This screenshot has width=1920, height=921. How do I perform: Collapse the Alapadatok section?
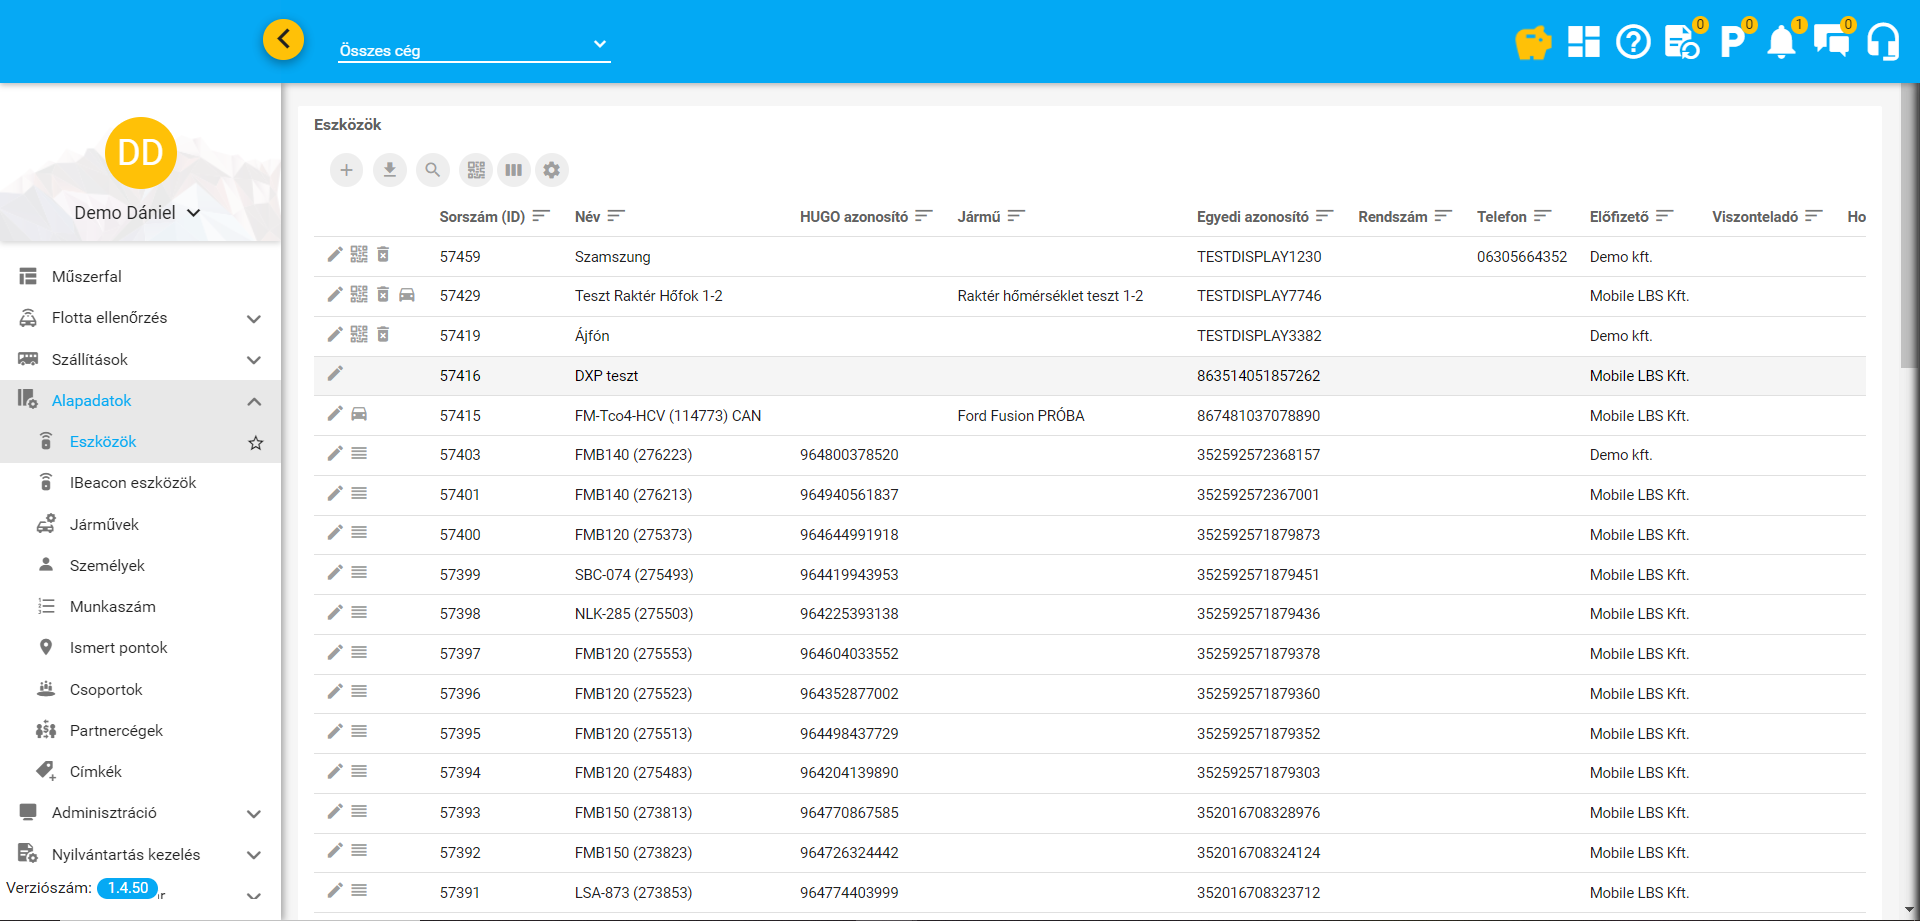click(254, 401)
